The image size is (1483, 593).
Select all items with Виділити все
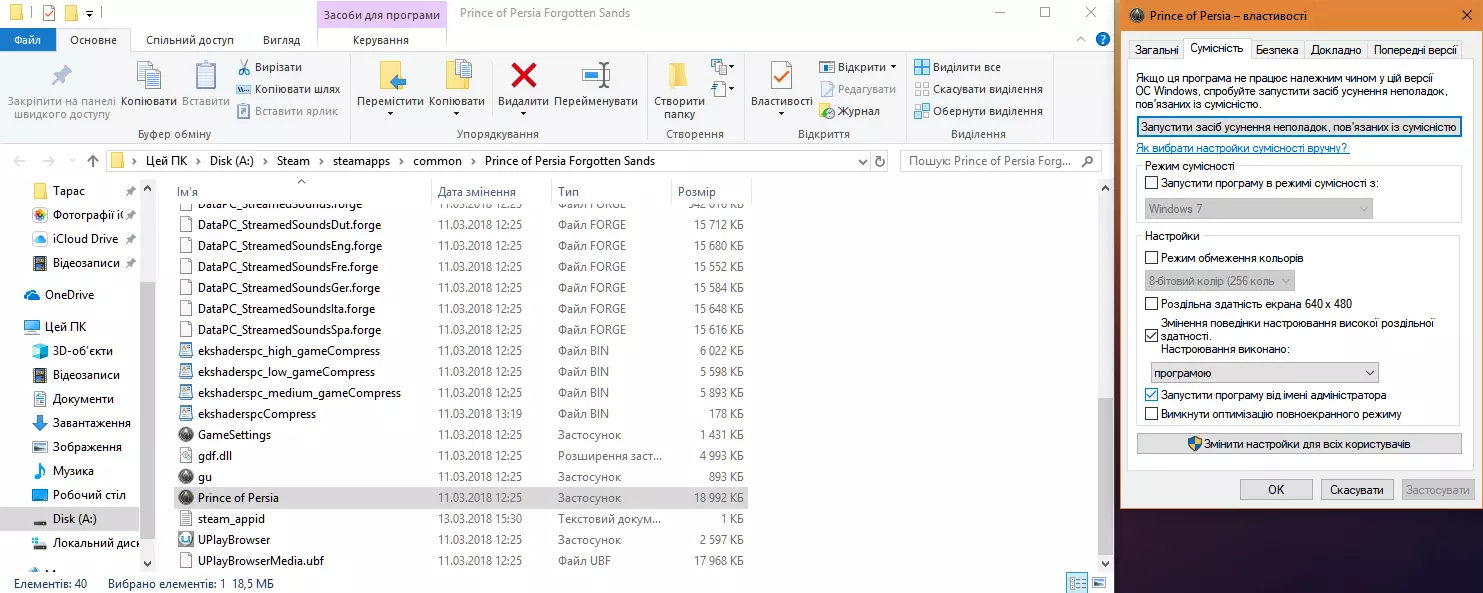958,67
